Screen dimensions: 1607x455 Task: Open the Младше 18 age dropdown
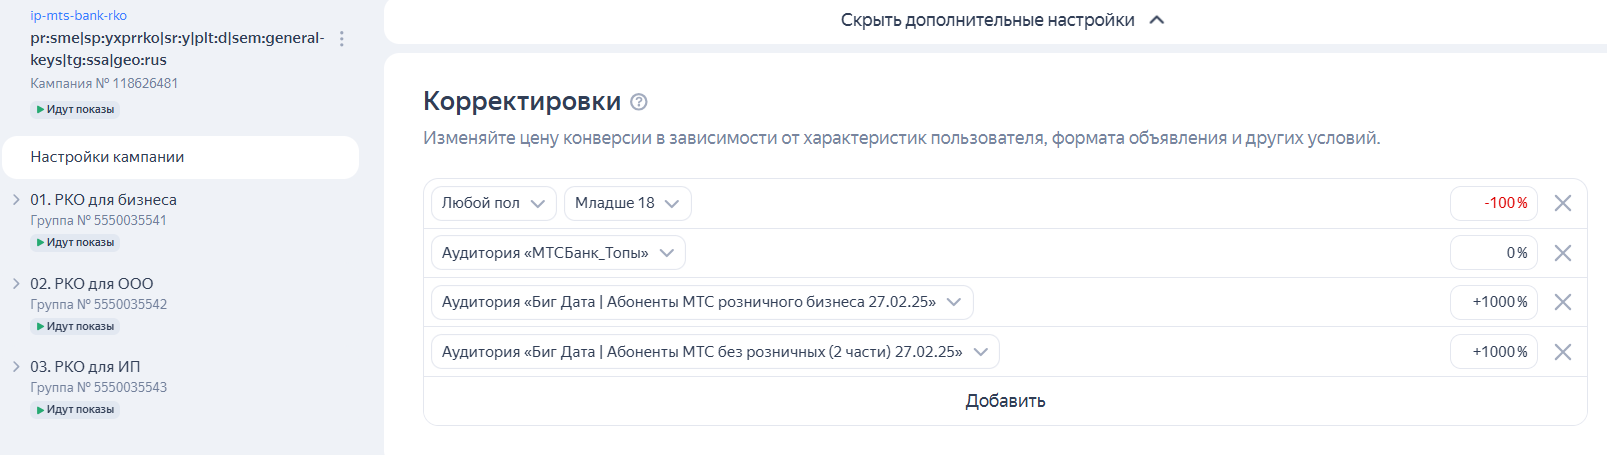(x=627, y=203)
